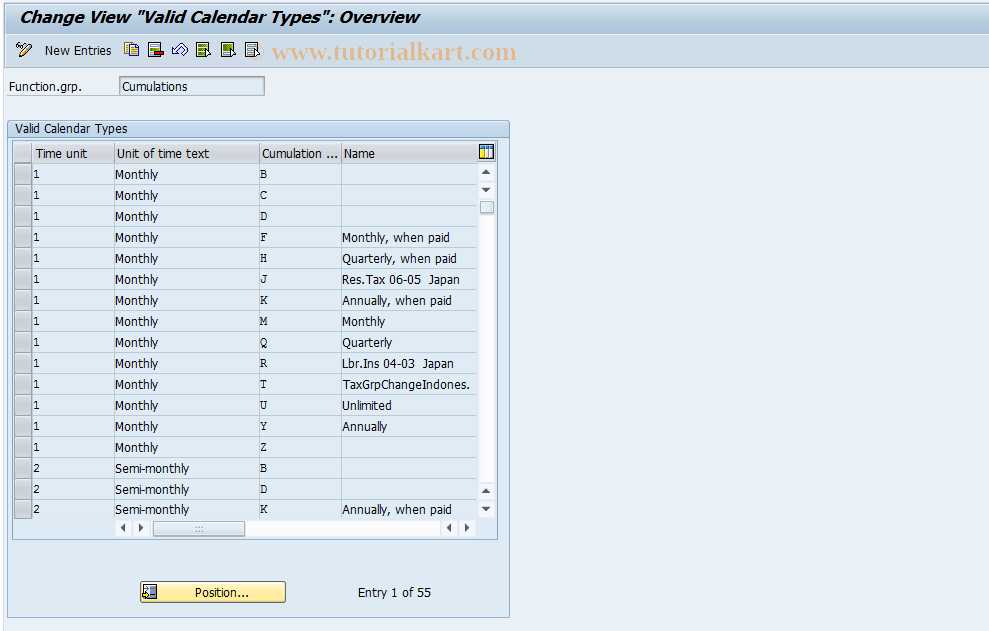Open table column configuration icon
Image resolution: width=989 pixels, height=631 pixels.
pyautogui.click(x=486, y=151)
